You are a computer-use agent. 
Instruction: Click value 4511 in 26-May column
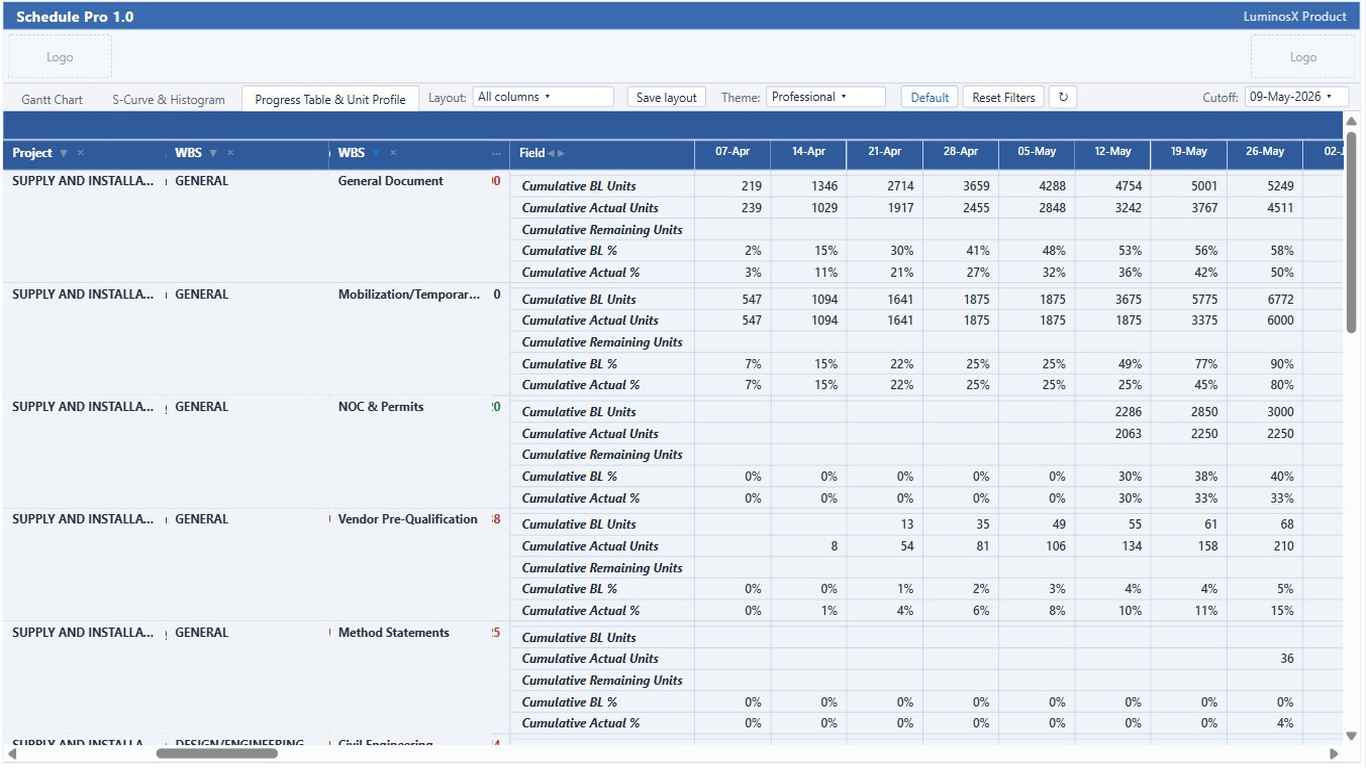coord(1280,208)
